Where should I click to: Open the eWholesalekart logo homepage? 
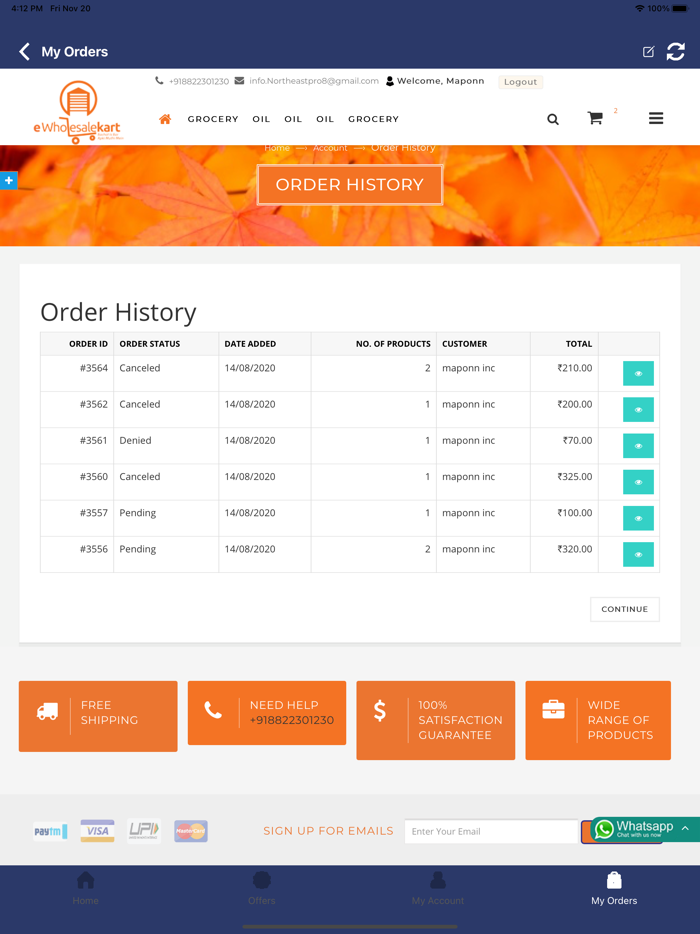point(77,113)
